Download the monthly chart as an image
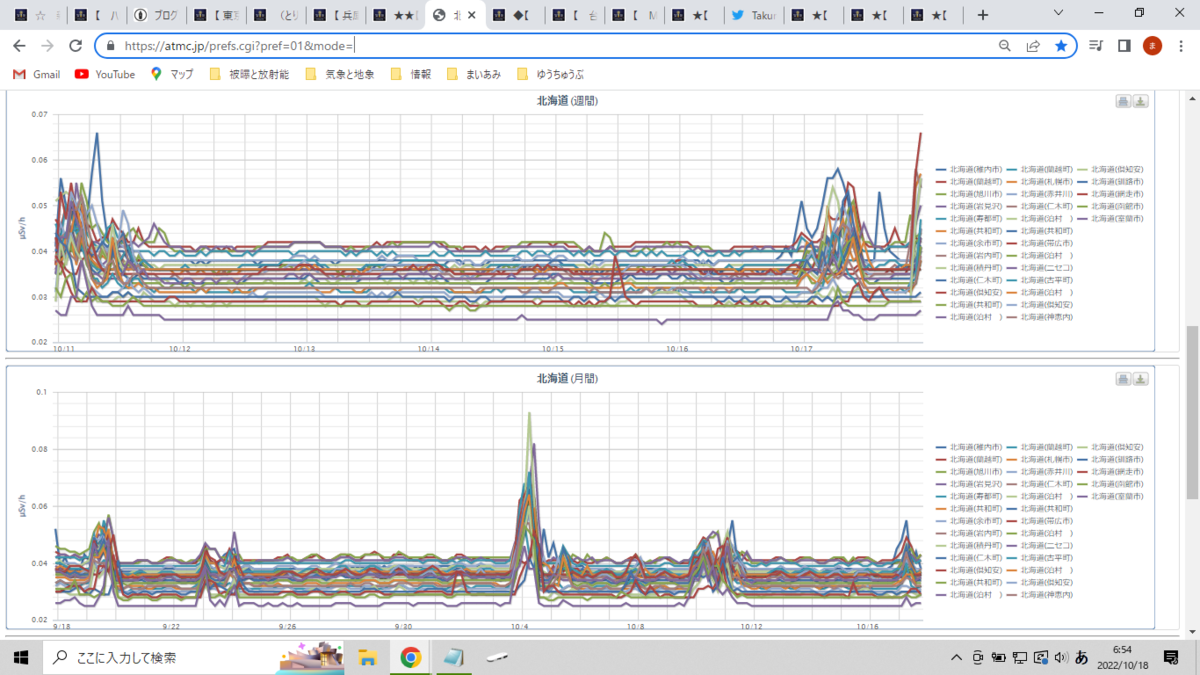Image resolution: width=1200 pixels, height=675 pixels. click(x=1140, y=378)
